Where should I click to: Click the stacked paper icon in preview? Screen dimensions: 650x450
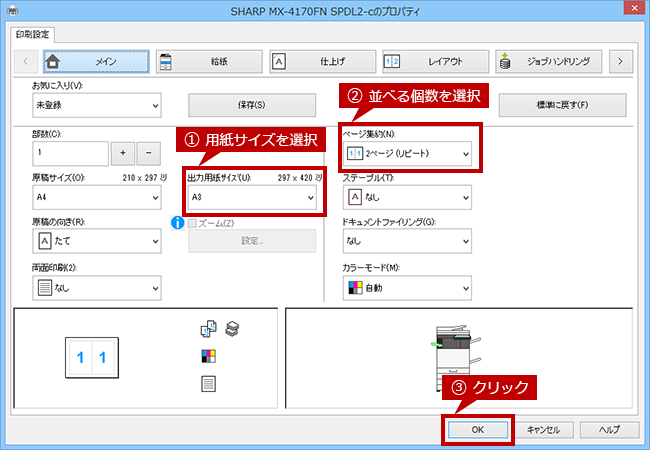point(232,329)
